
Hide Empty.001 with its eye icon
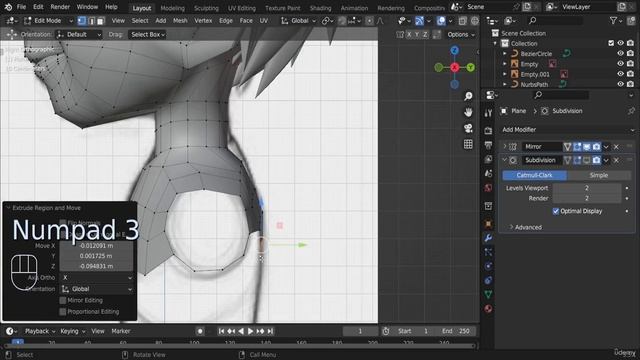point(620,74)
